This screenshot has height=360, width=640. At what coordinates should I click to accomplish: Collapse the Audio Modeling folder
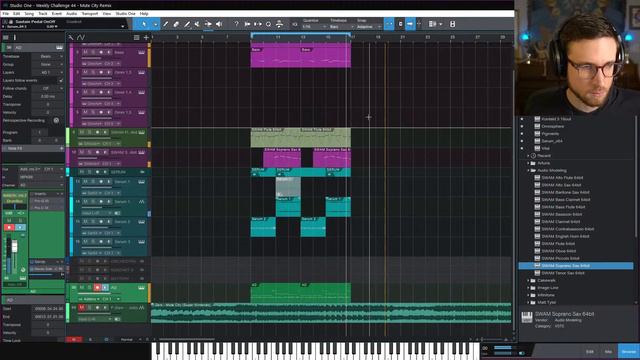click(x=528, y=170)
